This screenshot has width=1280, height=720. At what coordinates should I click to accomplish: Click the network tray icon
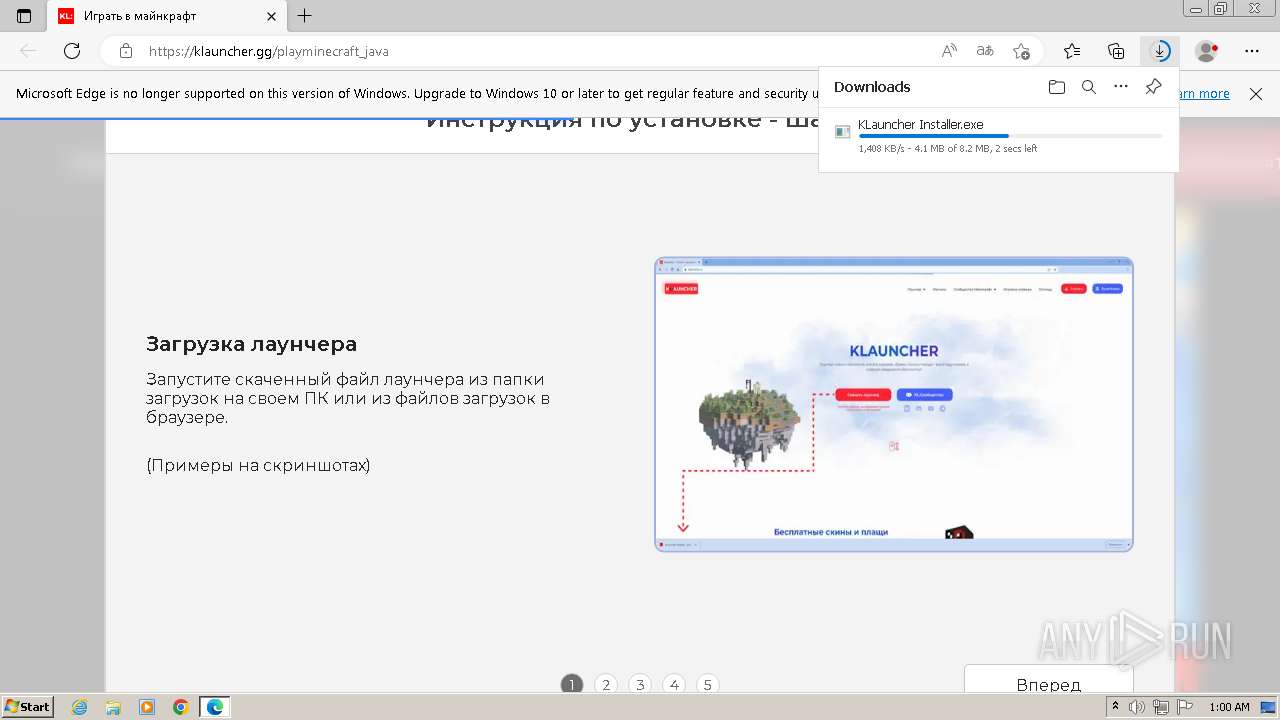pos(1161,707)
